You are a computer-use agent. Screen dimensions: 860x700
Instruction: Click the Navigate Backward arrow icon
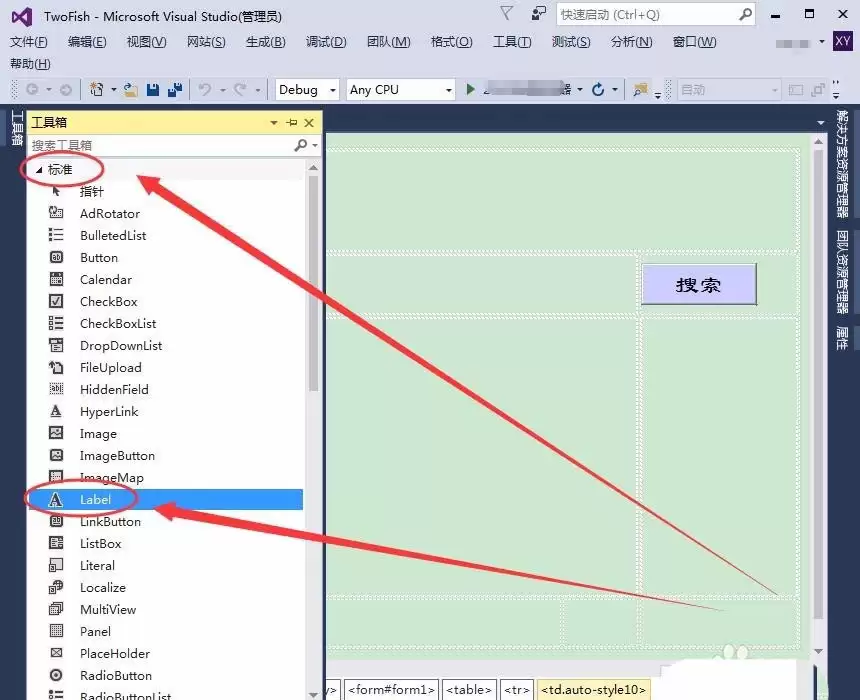(35, 90)
